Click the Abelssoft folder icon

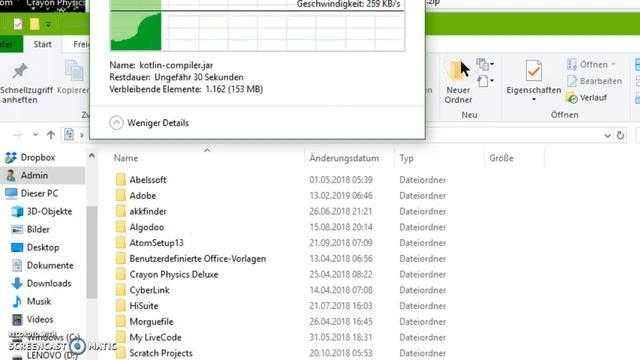point(120,180)
